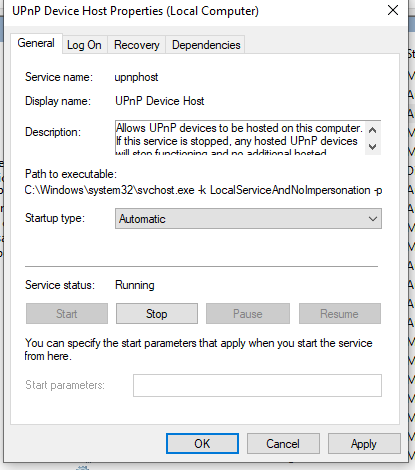This screenshot has width=415, height=470.
Task: Click the Stop service button
Action: click(x=157, y=314)
